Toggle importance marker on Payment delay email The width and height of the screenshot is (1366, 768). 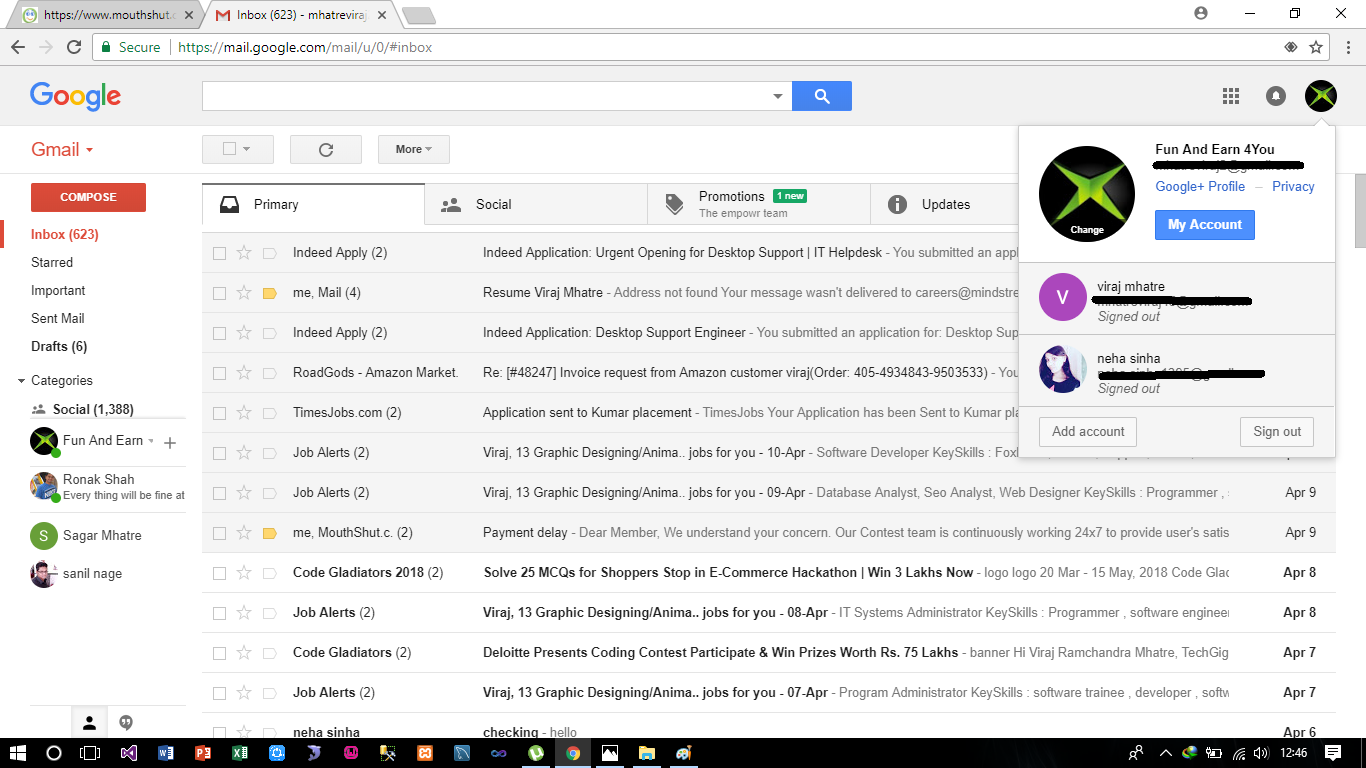(269, 533)
